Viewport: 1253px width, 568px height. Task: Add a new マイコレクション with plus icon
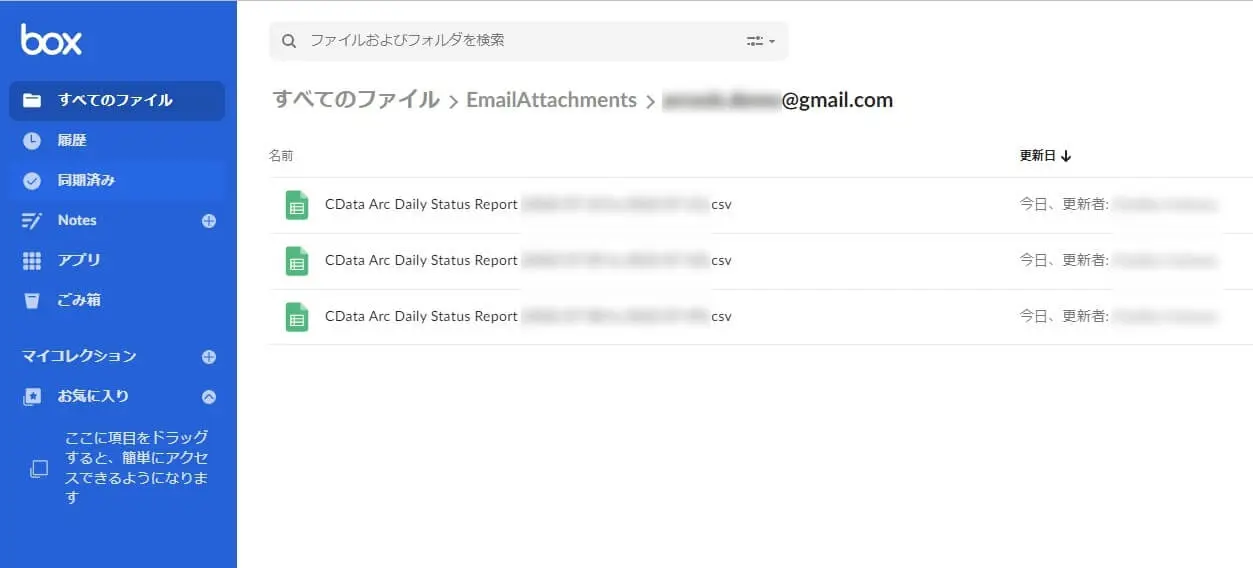(209, 356)
